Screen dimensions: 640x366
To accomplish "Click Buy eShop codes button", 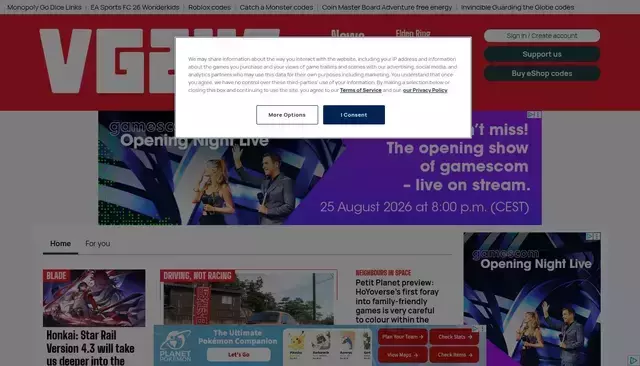I will (x=542, y=73).
